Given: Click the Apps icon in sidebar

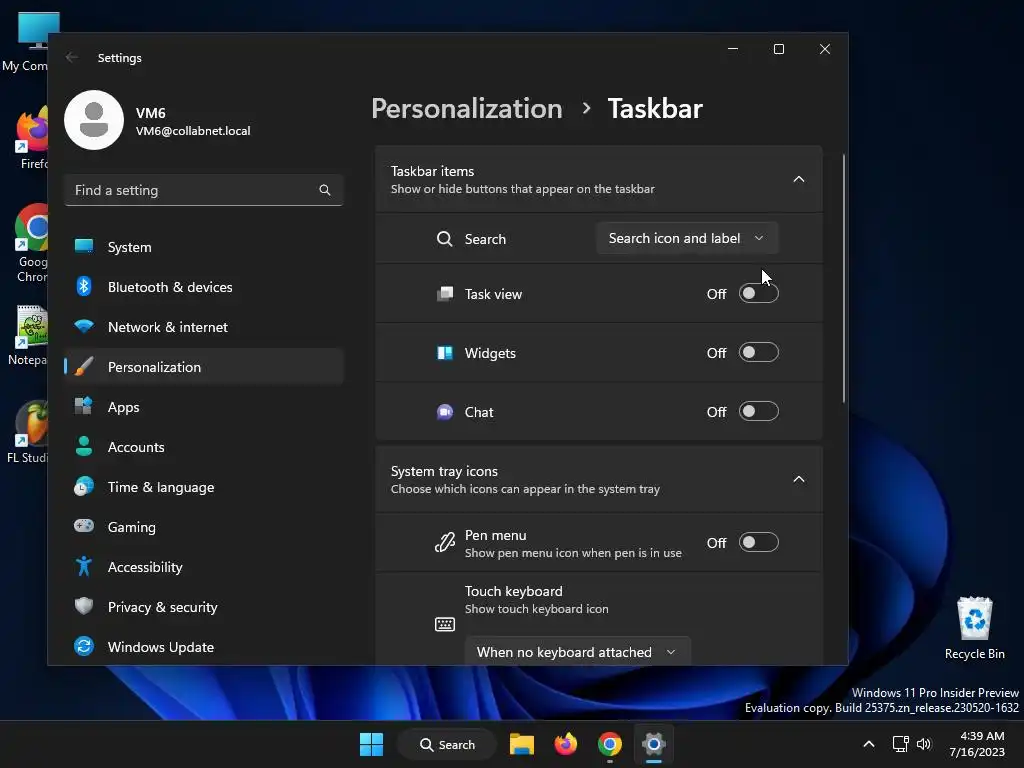Looking at the screenshot, I should [x=84, y=406].
